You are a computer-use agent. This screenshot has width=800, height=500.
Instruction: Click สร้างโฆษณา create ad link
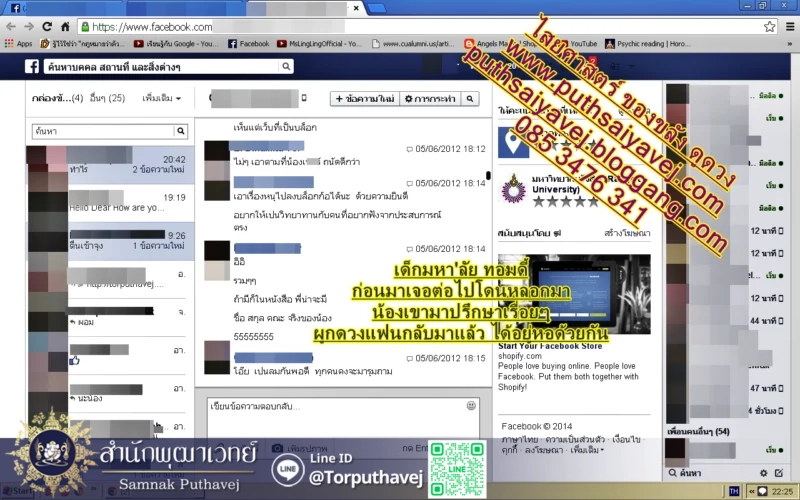pos(627,233)
